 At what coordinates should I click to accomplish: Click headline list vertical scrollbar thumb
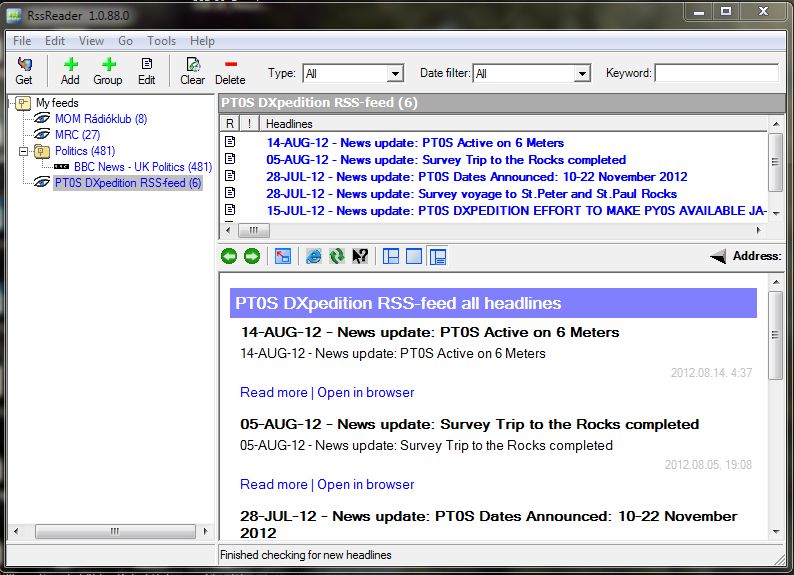click(776, 162)
